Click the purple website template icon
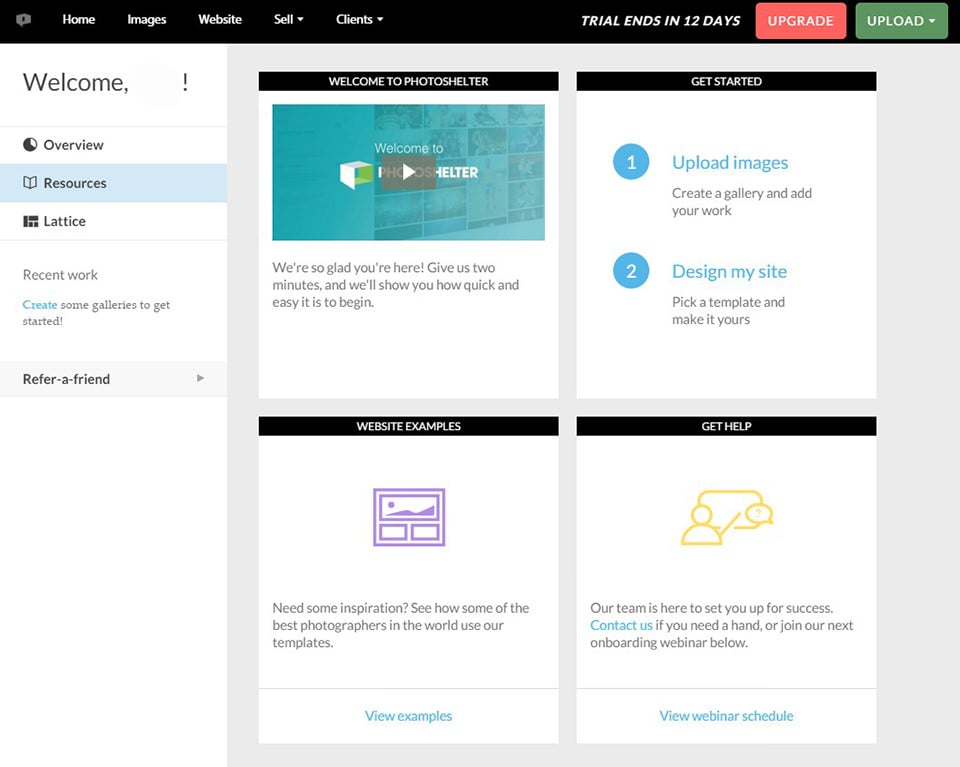The height and width of the screenshot is (767, 960). 409,517
